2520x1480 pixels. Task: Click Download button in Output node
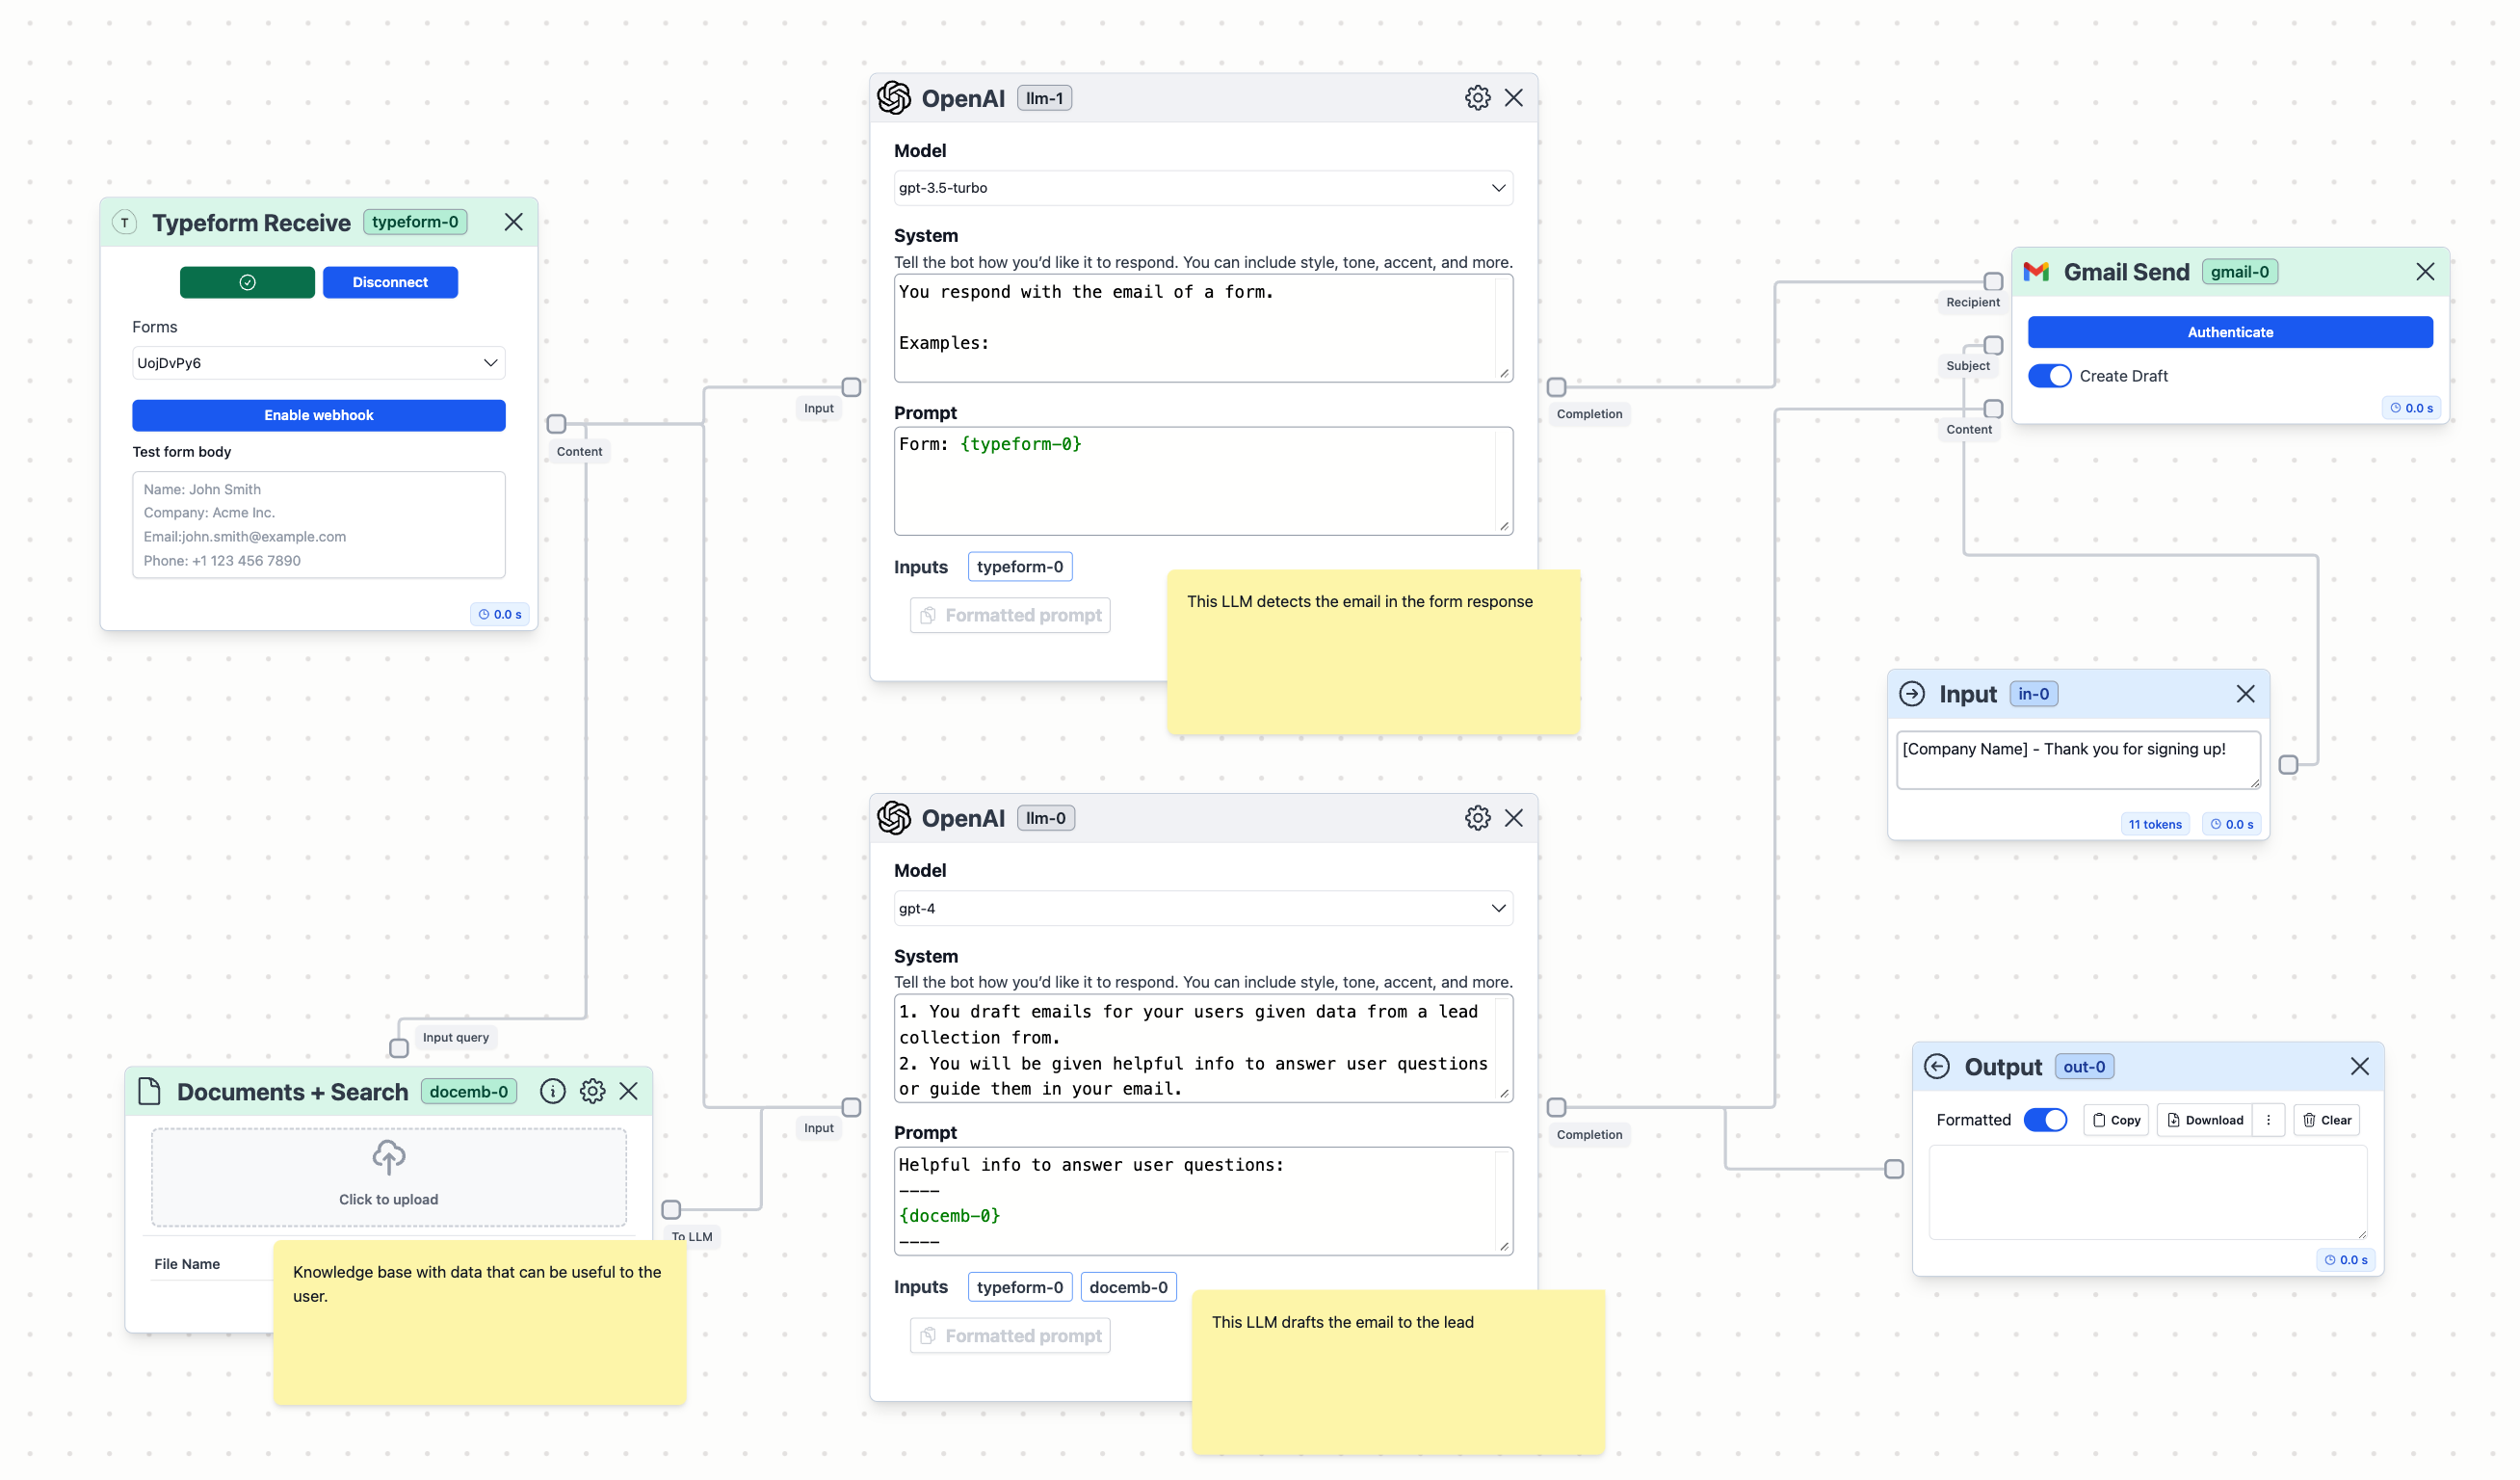coord(2204,1120)
